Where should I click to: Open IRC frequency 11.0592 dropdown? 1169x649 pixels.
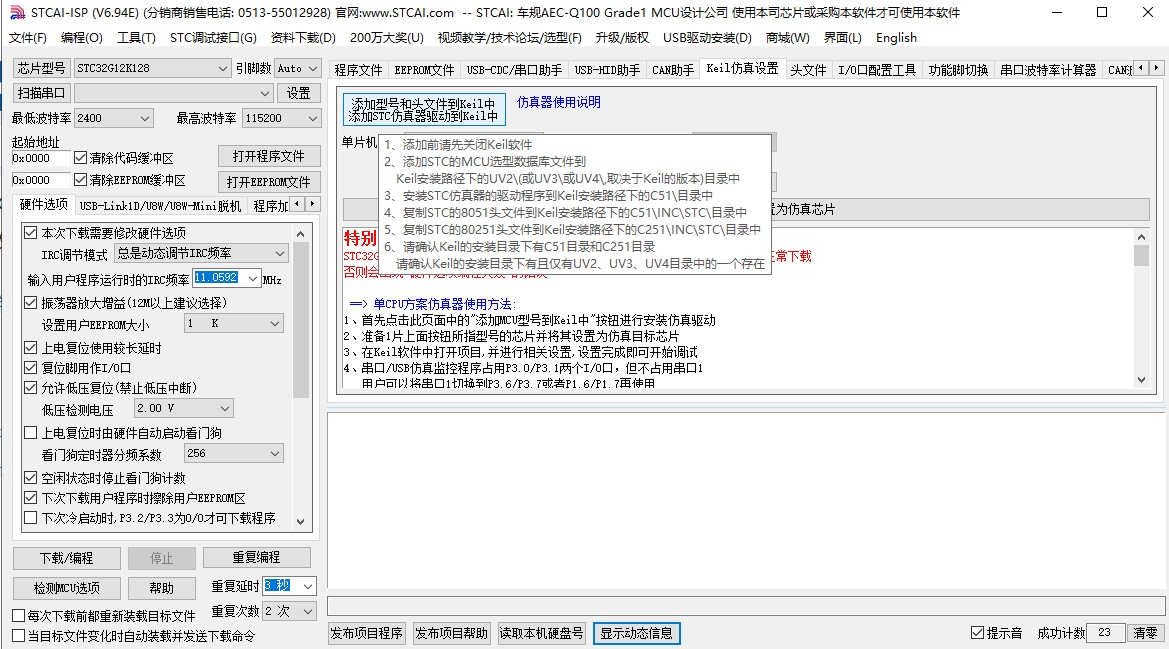tap(253, 279)
